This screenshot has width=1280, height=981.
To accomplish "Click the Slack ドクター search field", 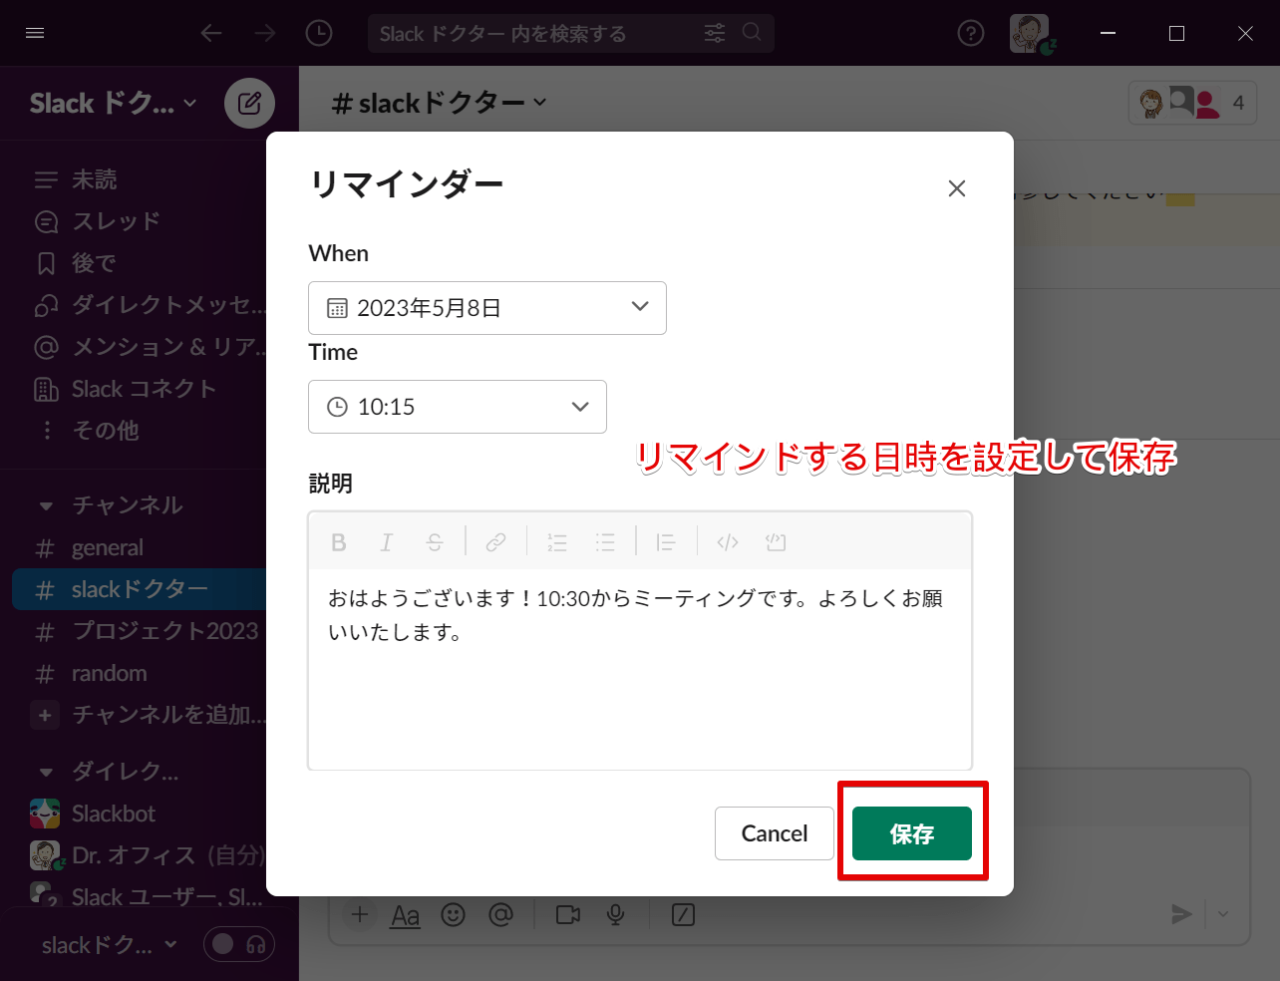I will point(571,33).
